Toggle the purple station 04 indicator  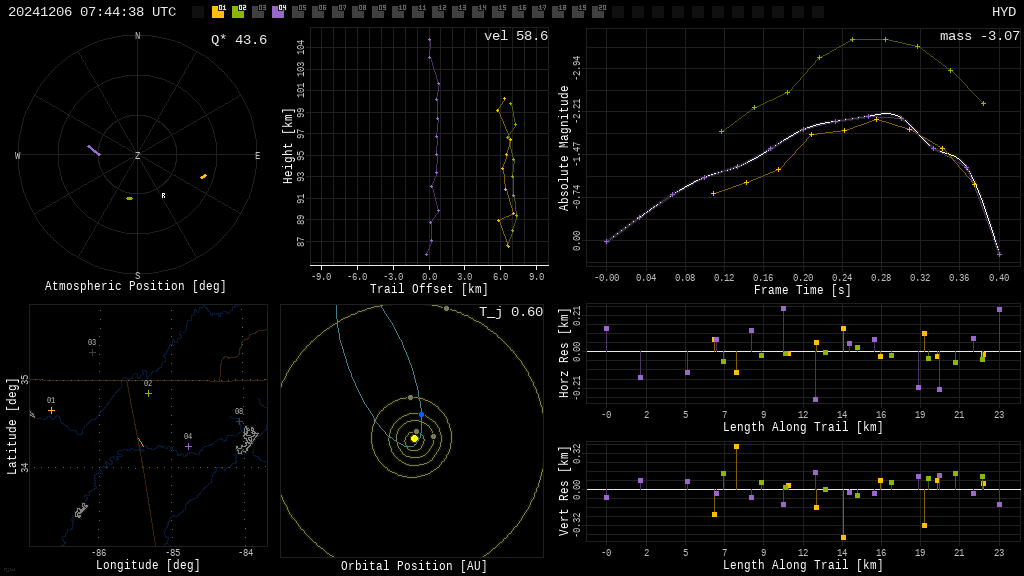pyautogui.click(x=278, y=12)
